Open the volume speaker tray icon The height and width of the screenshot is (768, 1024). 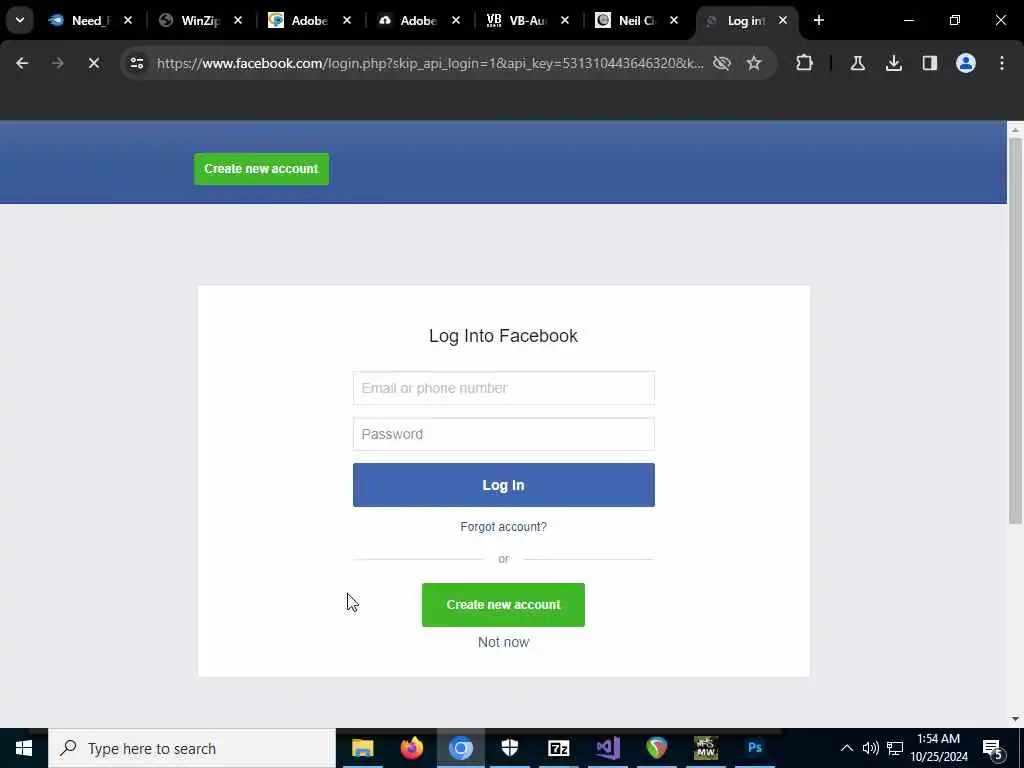pos(871,748)
